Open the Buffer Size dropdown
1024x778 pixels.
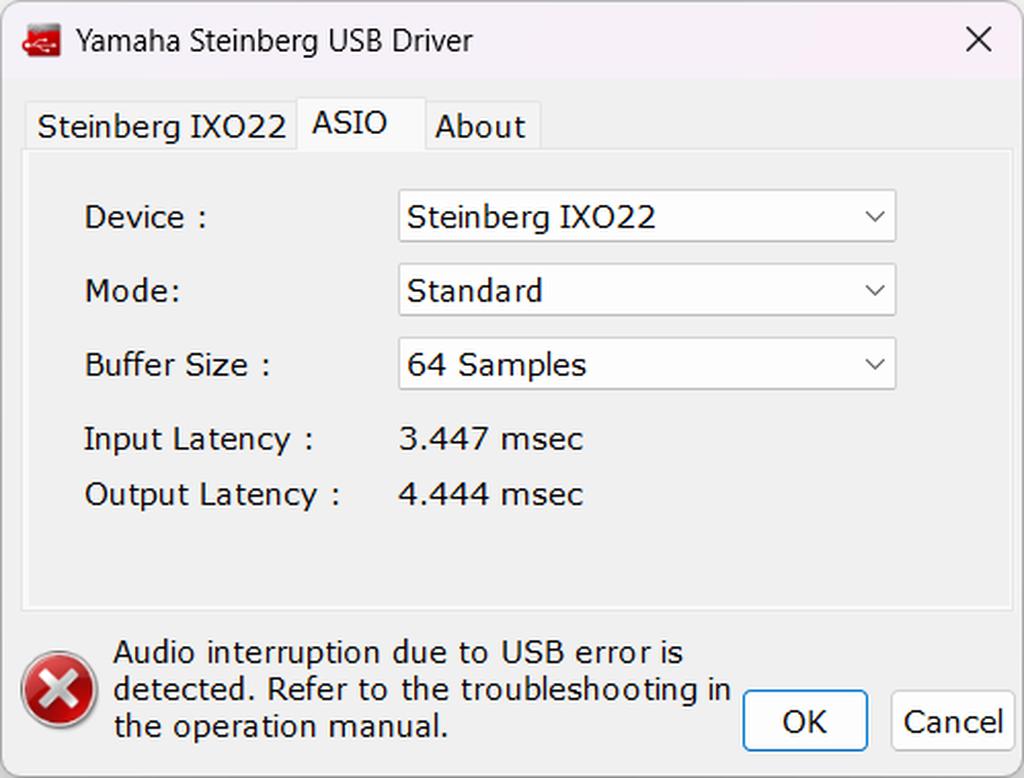coord(646,365)
